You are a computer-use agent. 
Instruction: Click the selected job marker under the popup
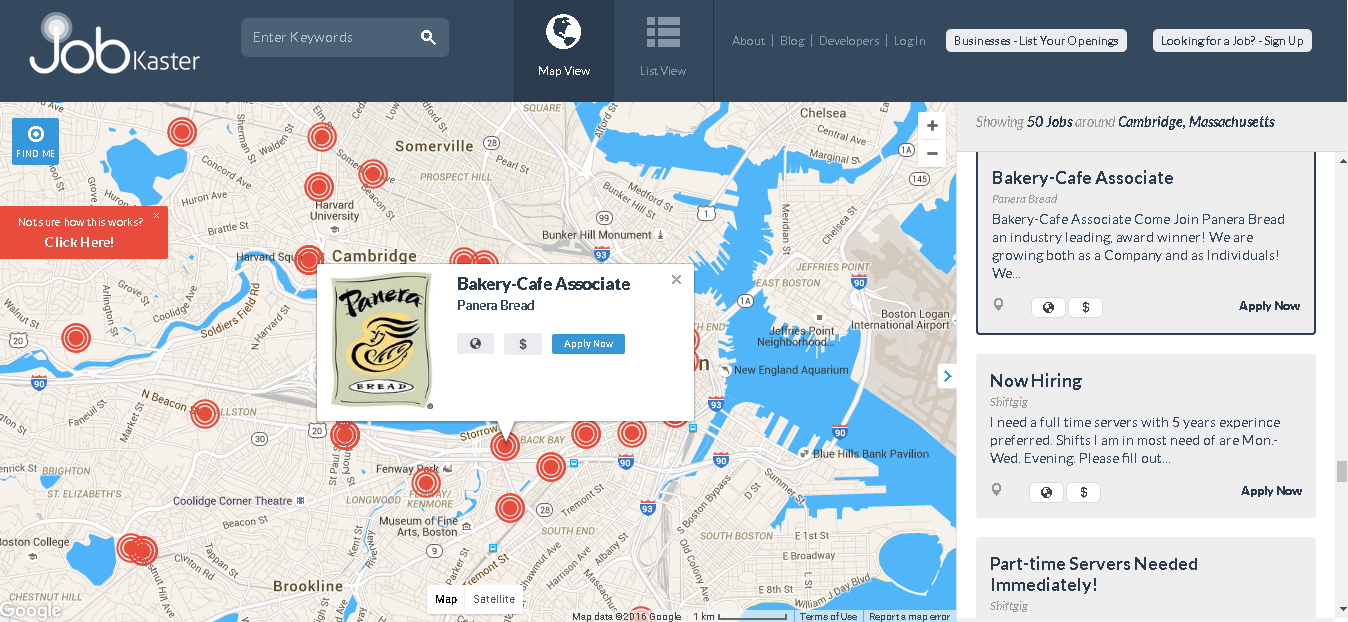(x=505, y=446)
